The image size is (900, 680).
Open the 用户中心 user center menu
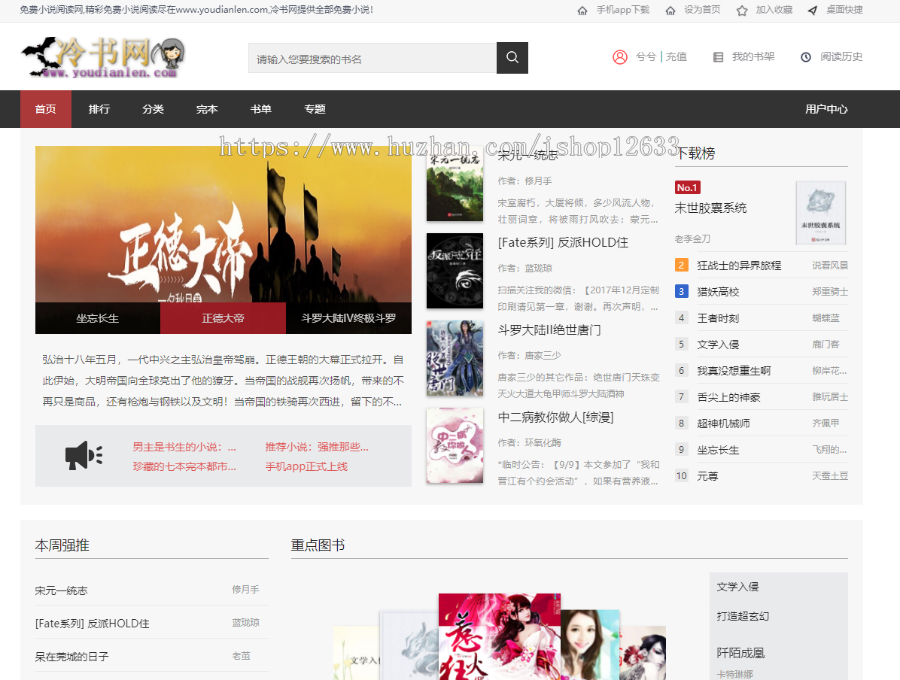tap(827, 108)
